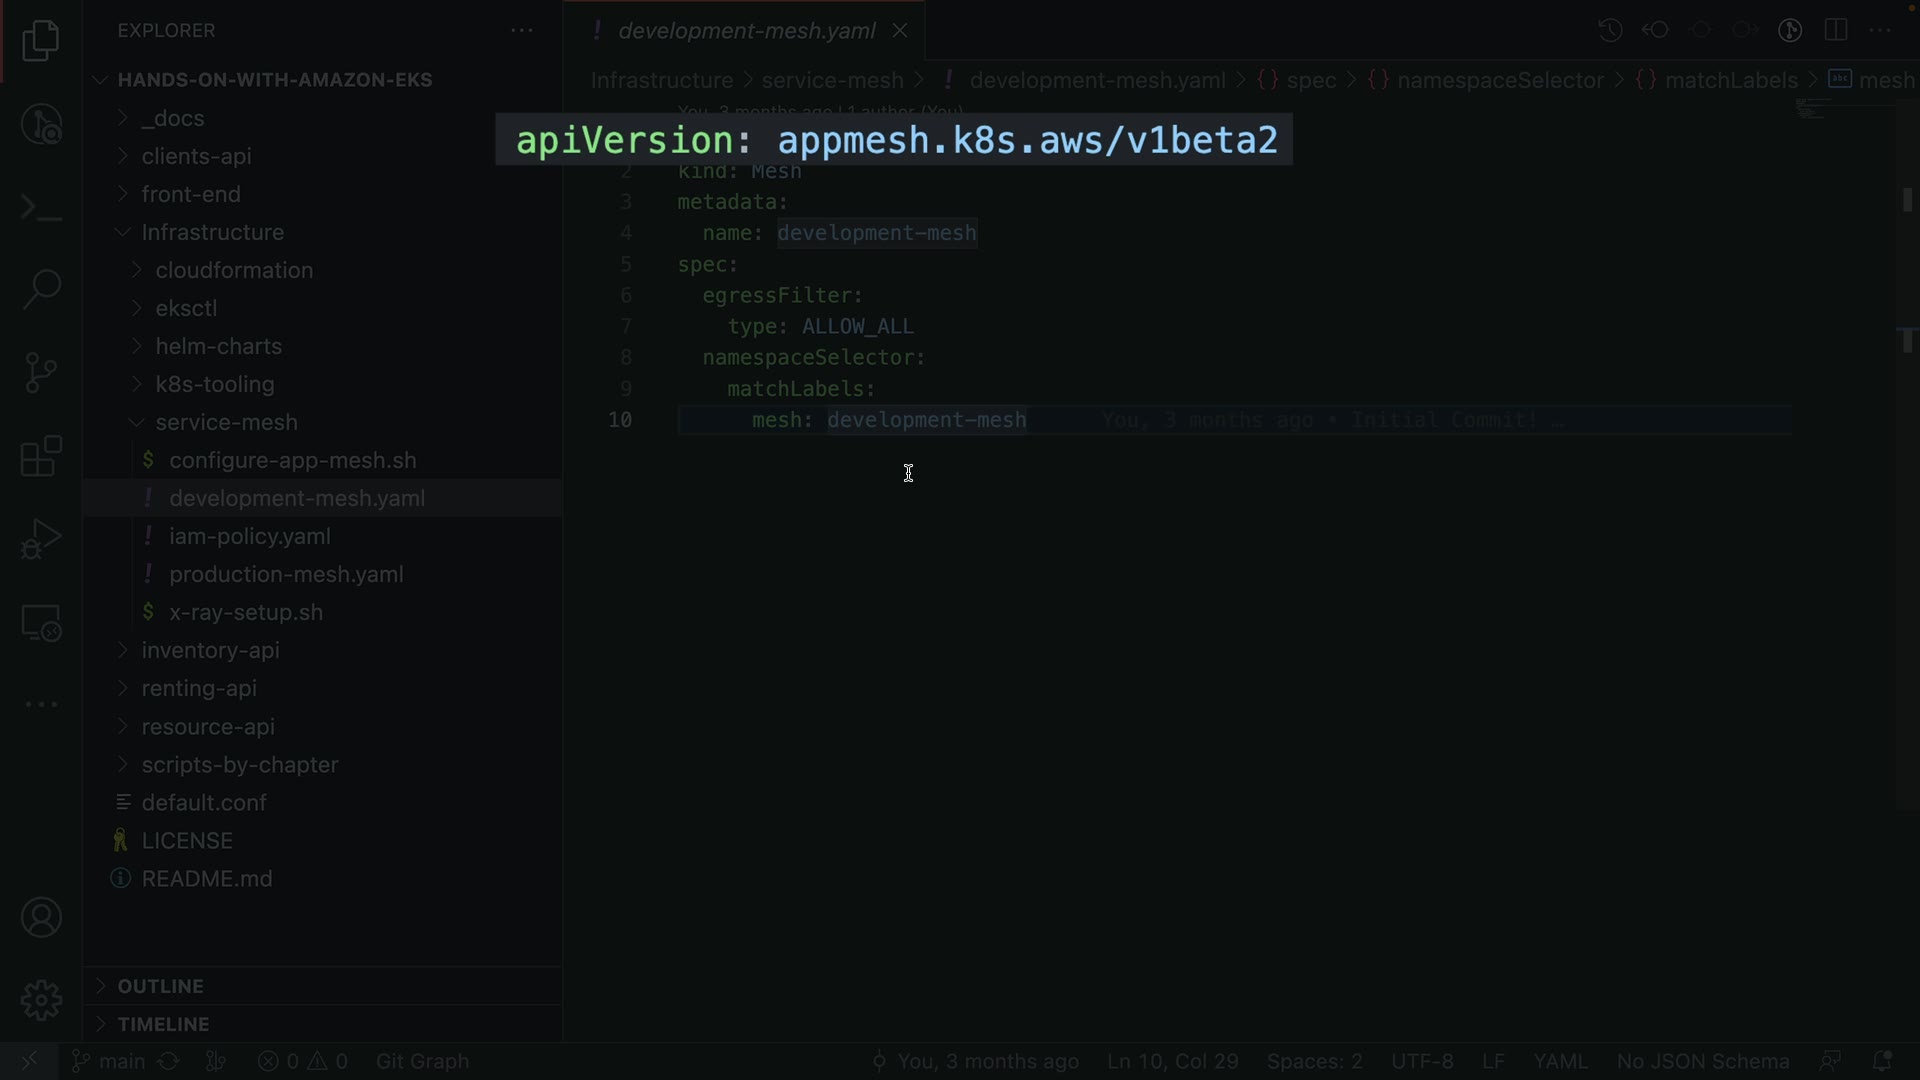Open Source Control view icon
This screenshot has height=1080, width=1920.
(41, 373)
